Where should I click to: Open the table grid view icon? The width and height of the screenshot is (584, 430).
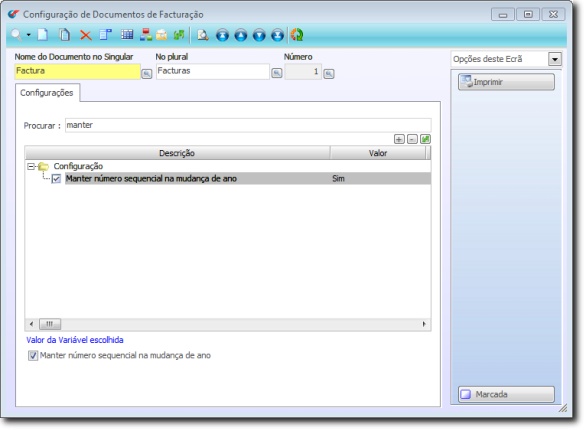[x=127, y=35]
